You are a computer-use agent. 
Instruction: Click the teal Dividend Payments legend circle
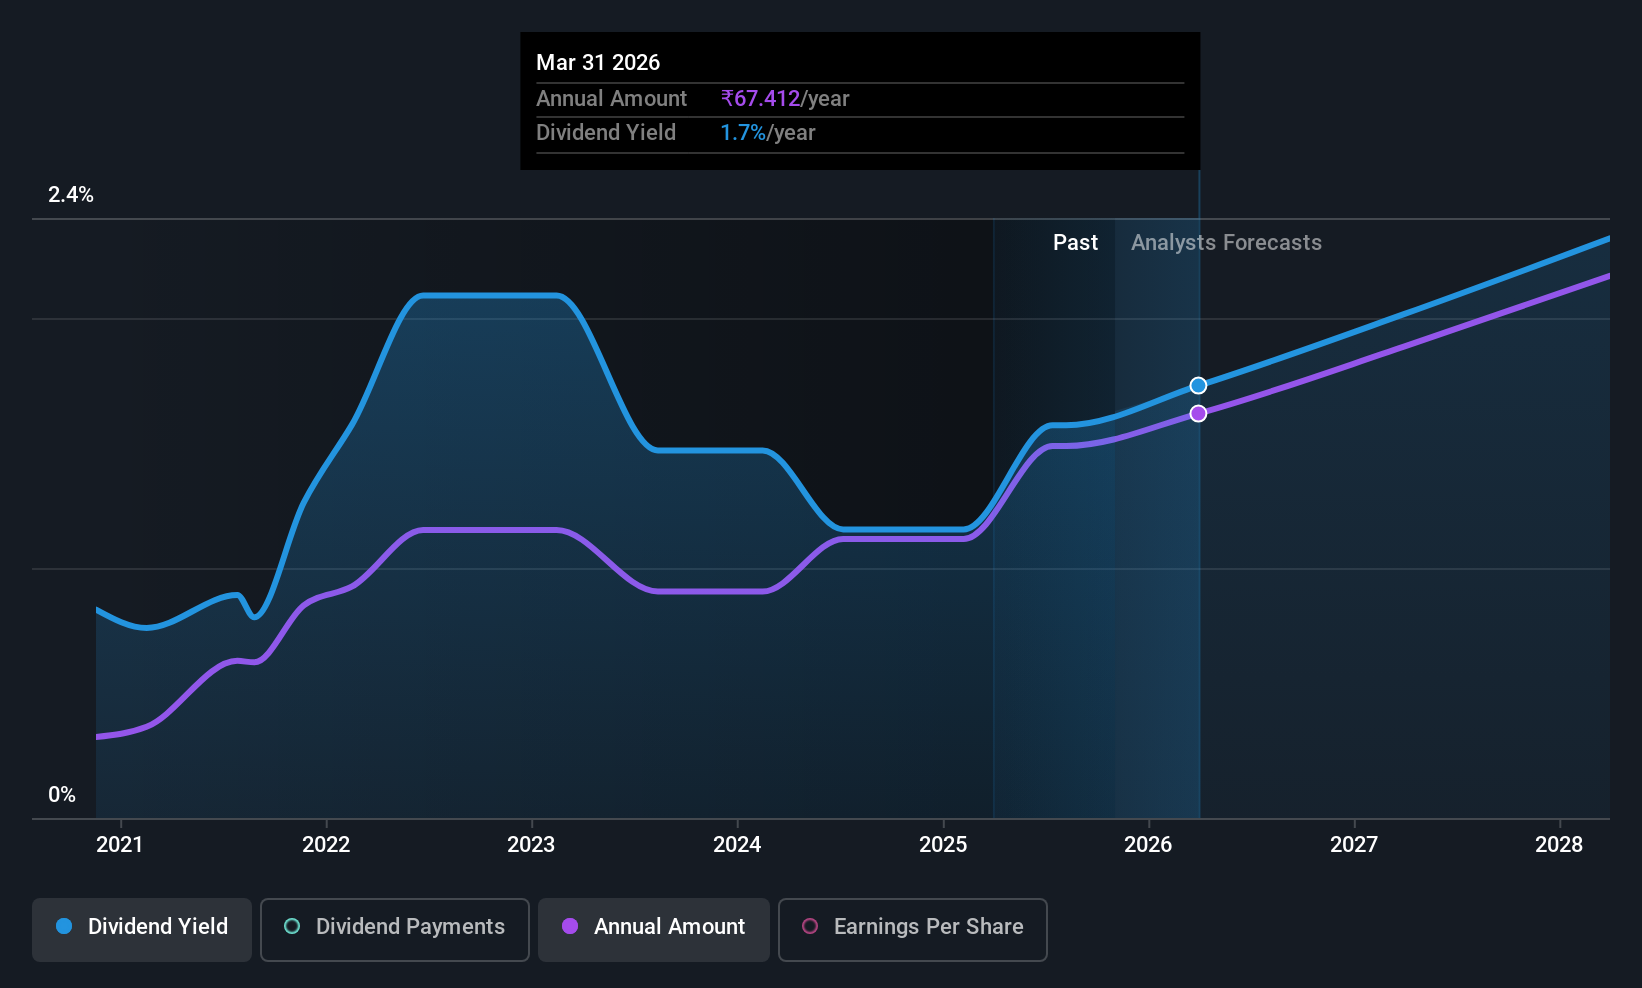tap(292, 926)
